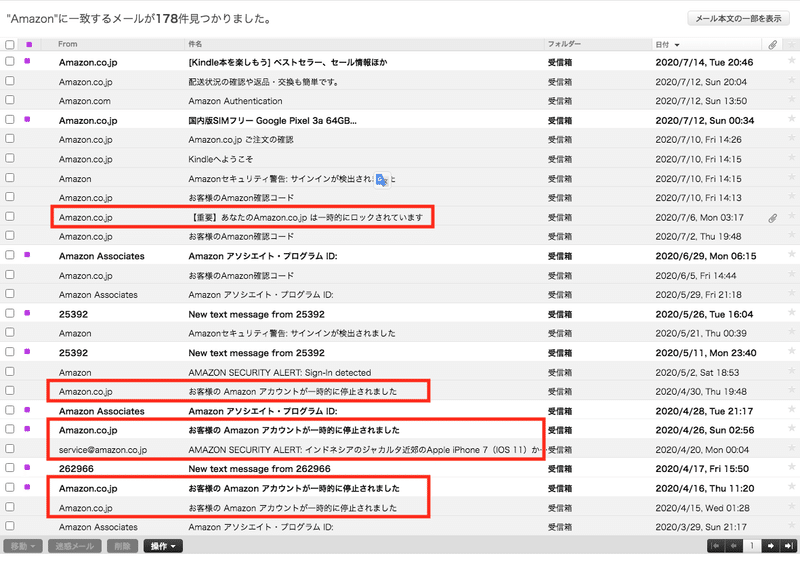Open the Kindleへようこそ email
This screenshot has width=800, height=572.
tap(220, 159)
